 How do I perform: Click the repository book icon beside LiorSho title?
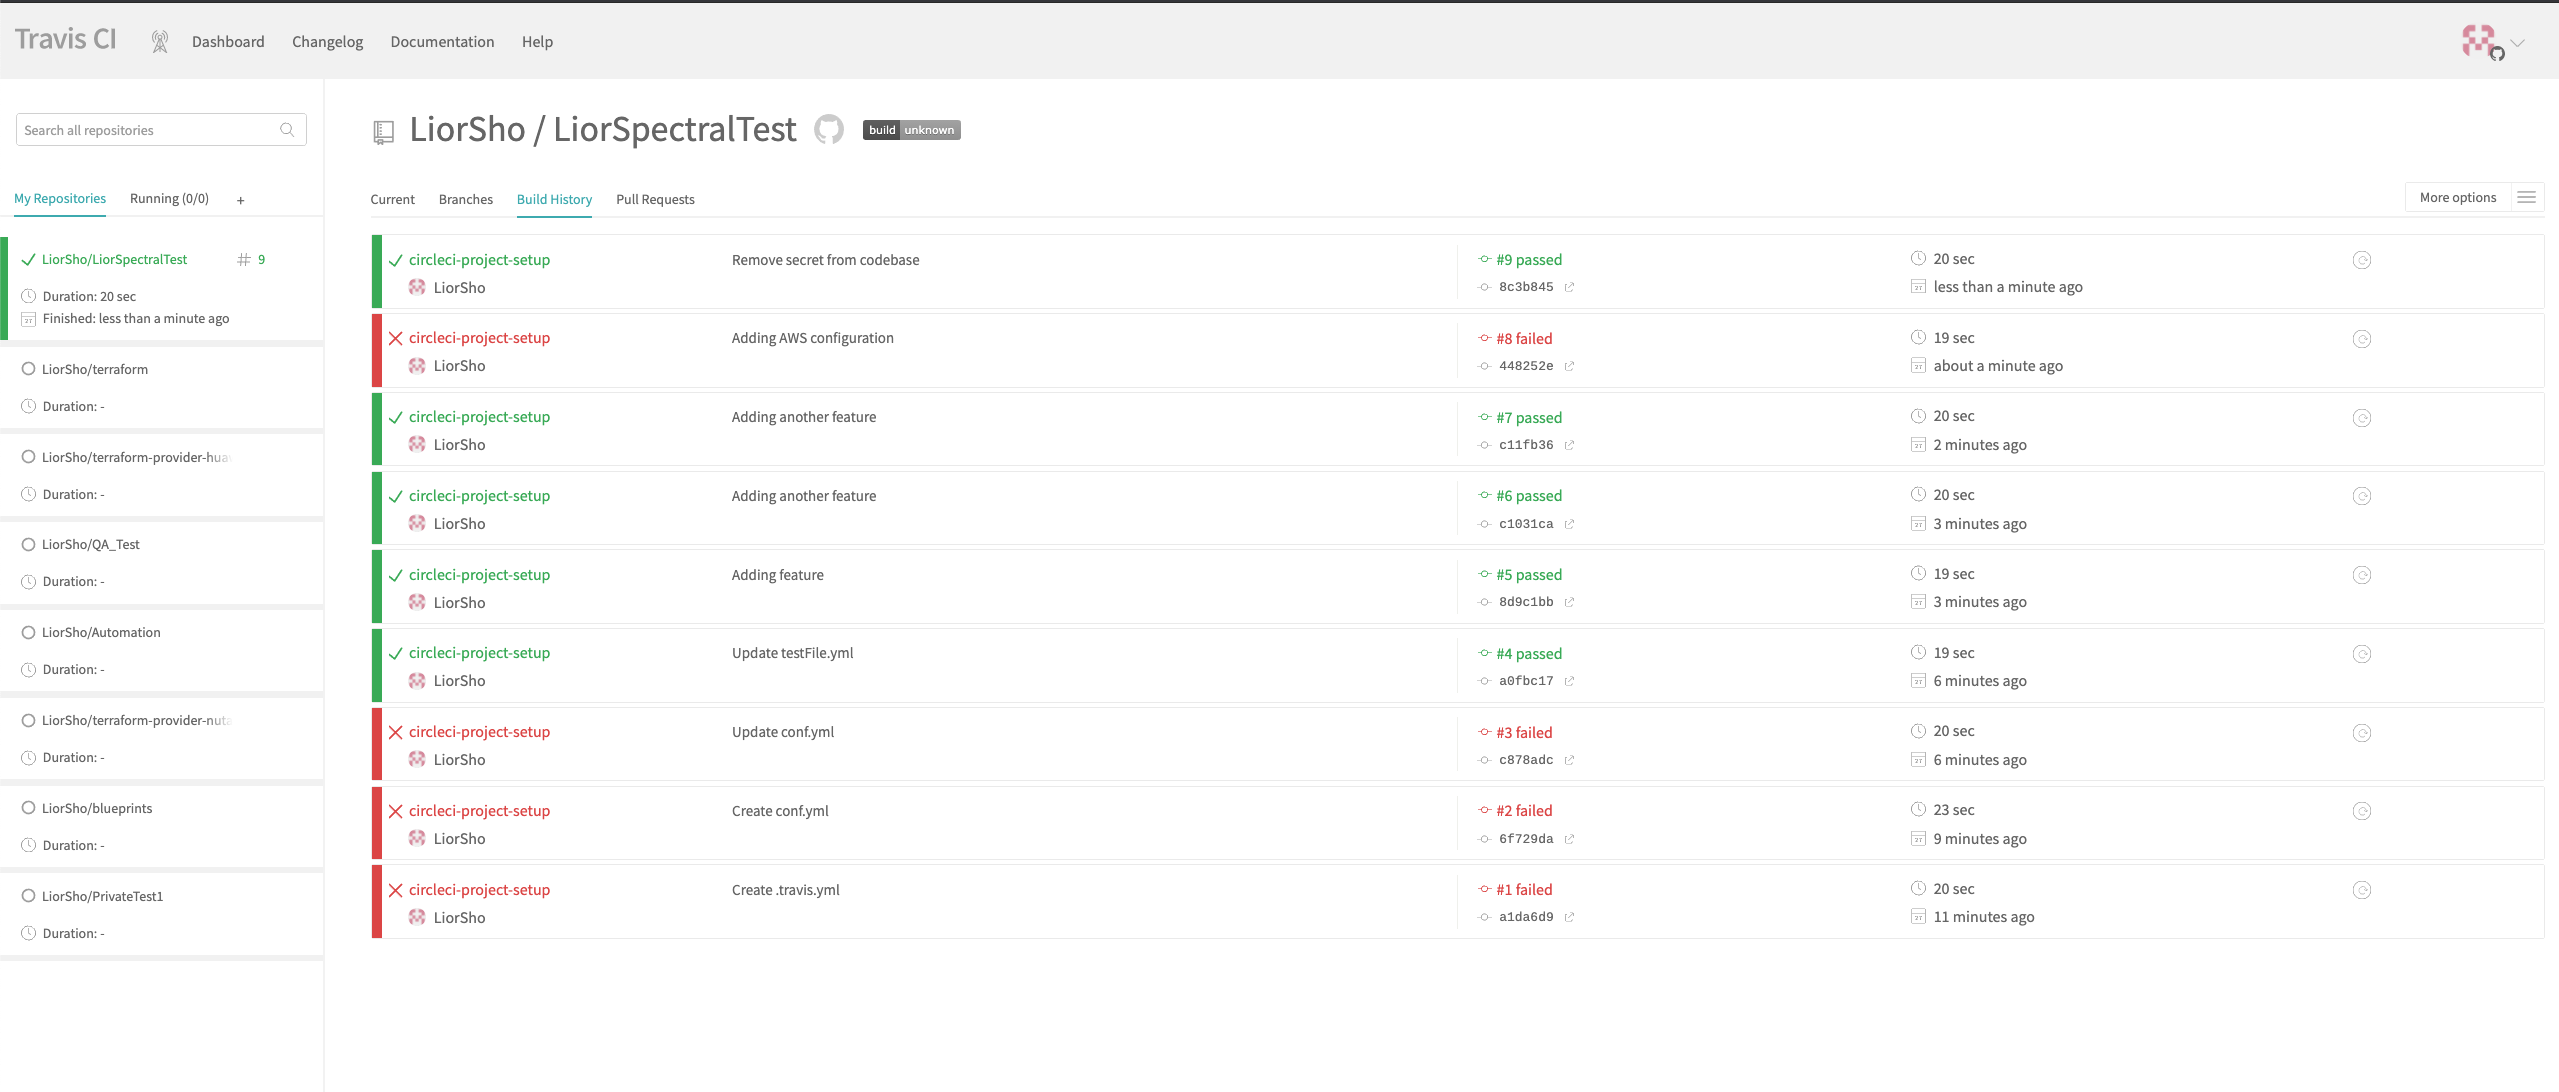pyautogui.click(x=383, y=132)
